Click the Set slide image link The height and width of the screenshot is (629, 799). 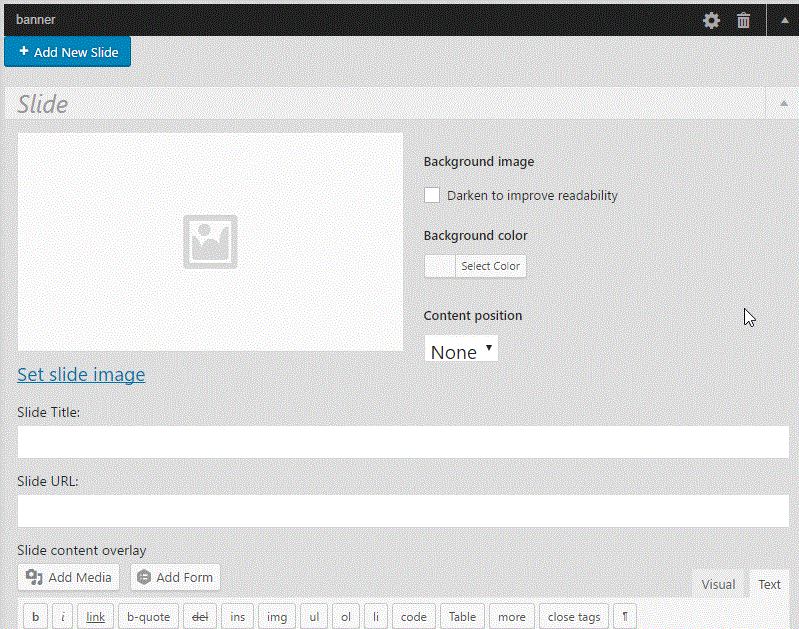81,375
